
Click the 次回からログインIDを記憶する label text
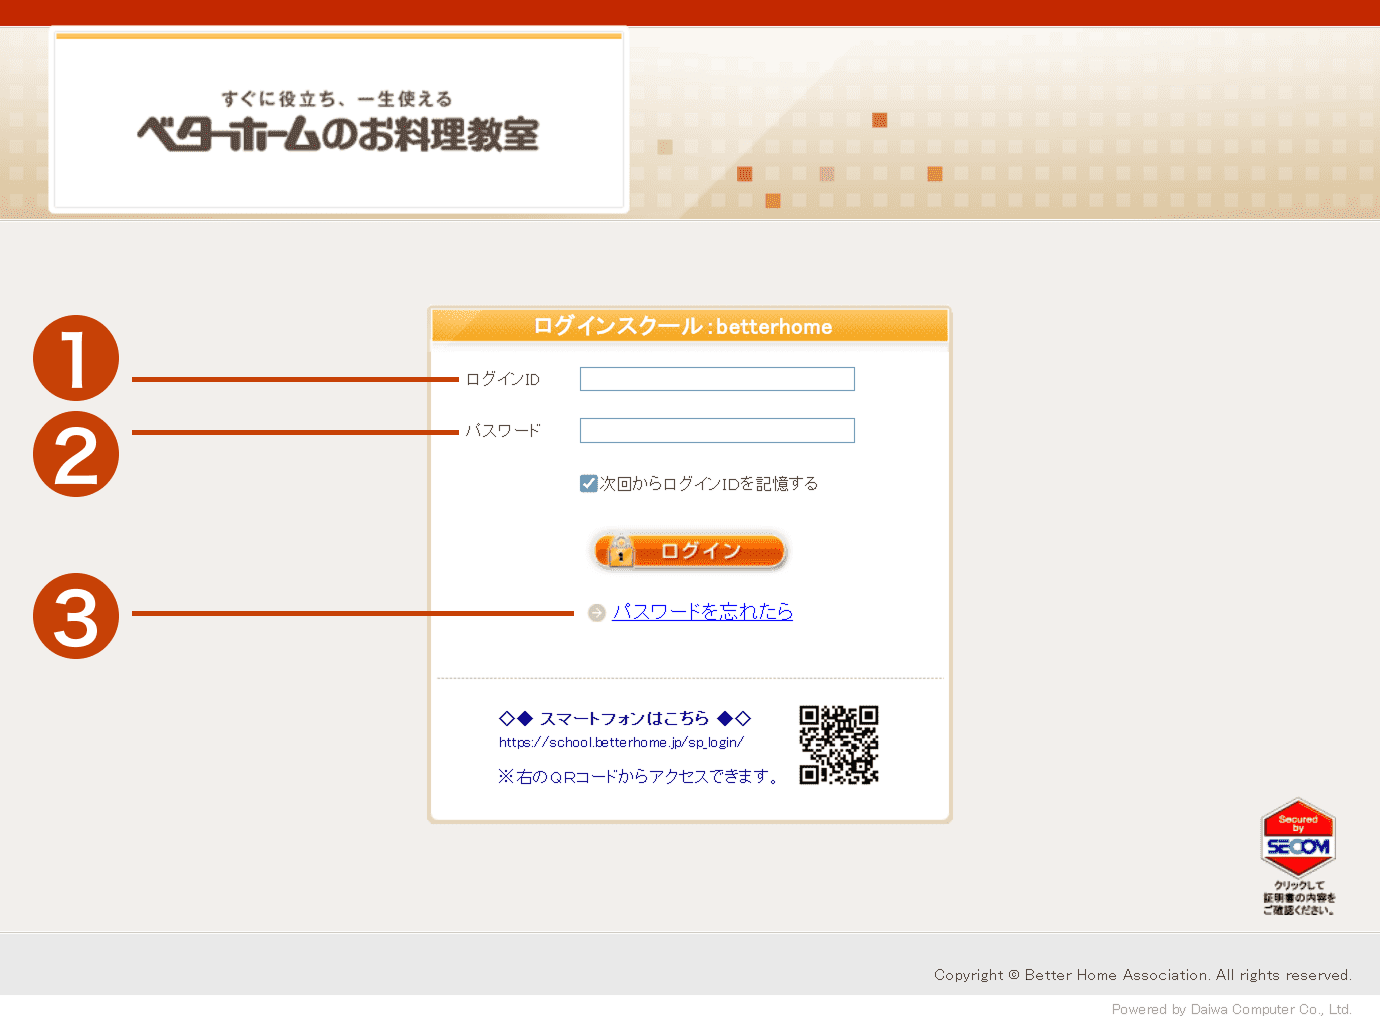708,484
